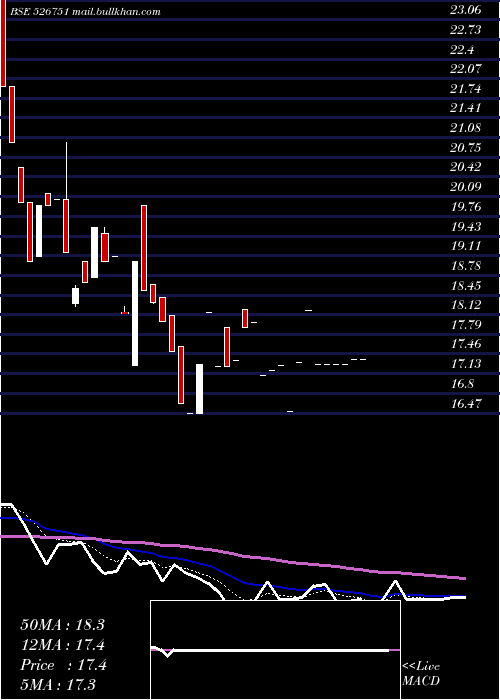Click the 22.4 price axis label
The height and width of the screenshot is (700, 500).
coord(462,50)
